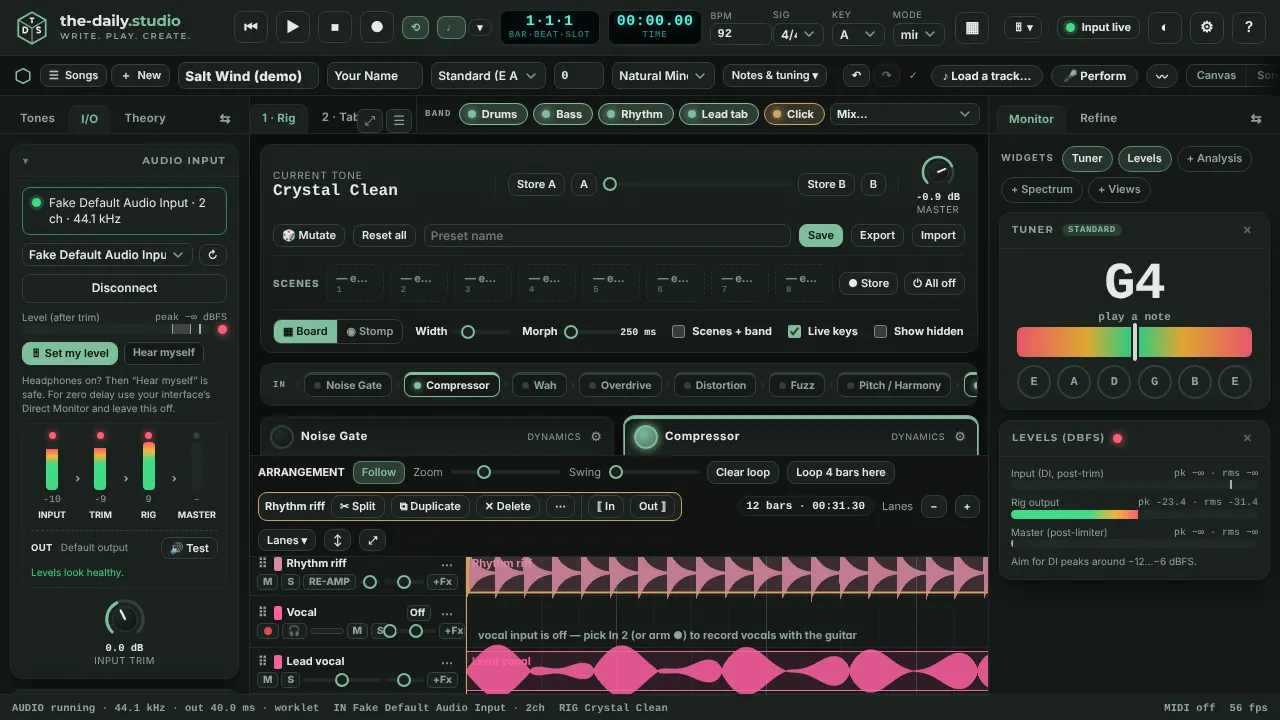This screenshot has width=1280, height=720.
Task: Uncheck the Live keys checkbox
Action: pyautogui.click(x=795, y=331)
